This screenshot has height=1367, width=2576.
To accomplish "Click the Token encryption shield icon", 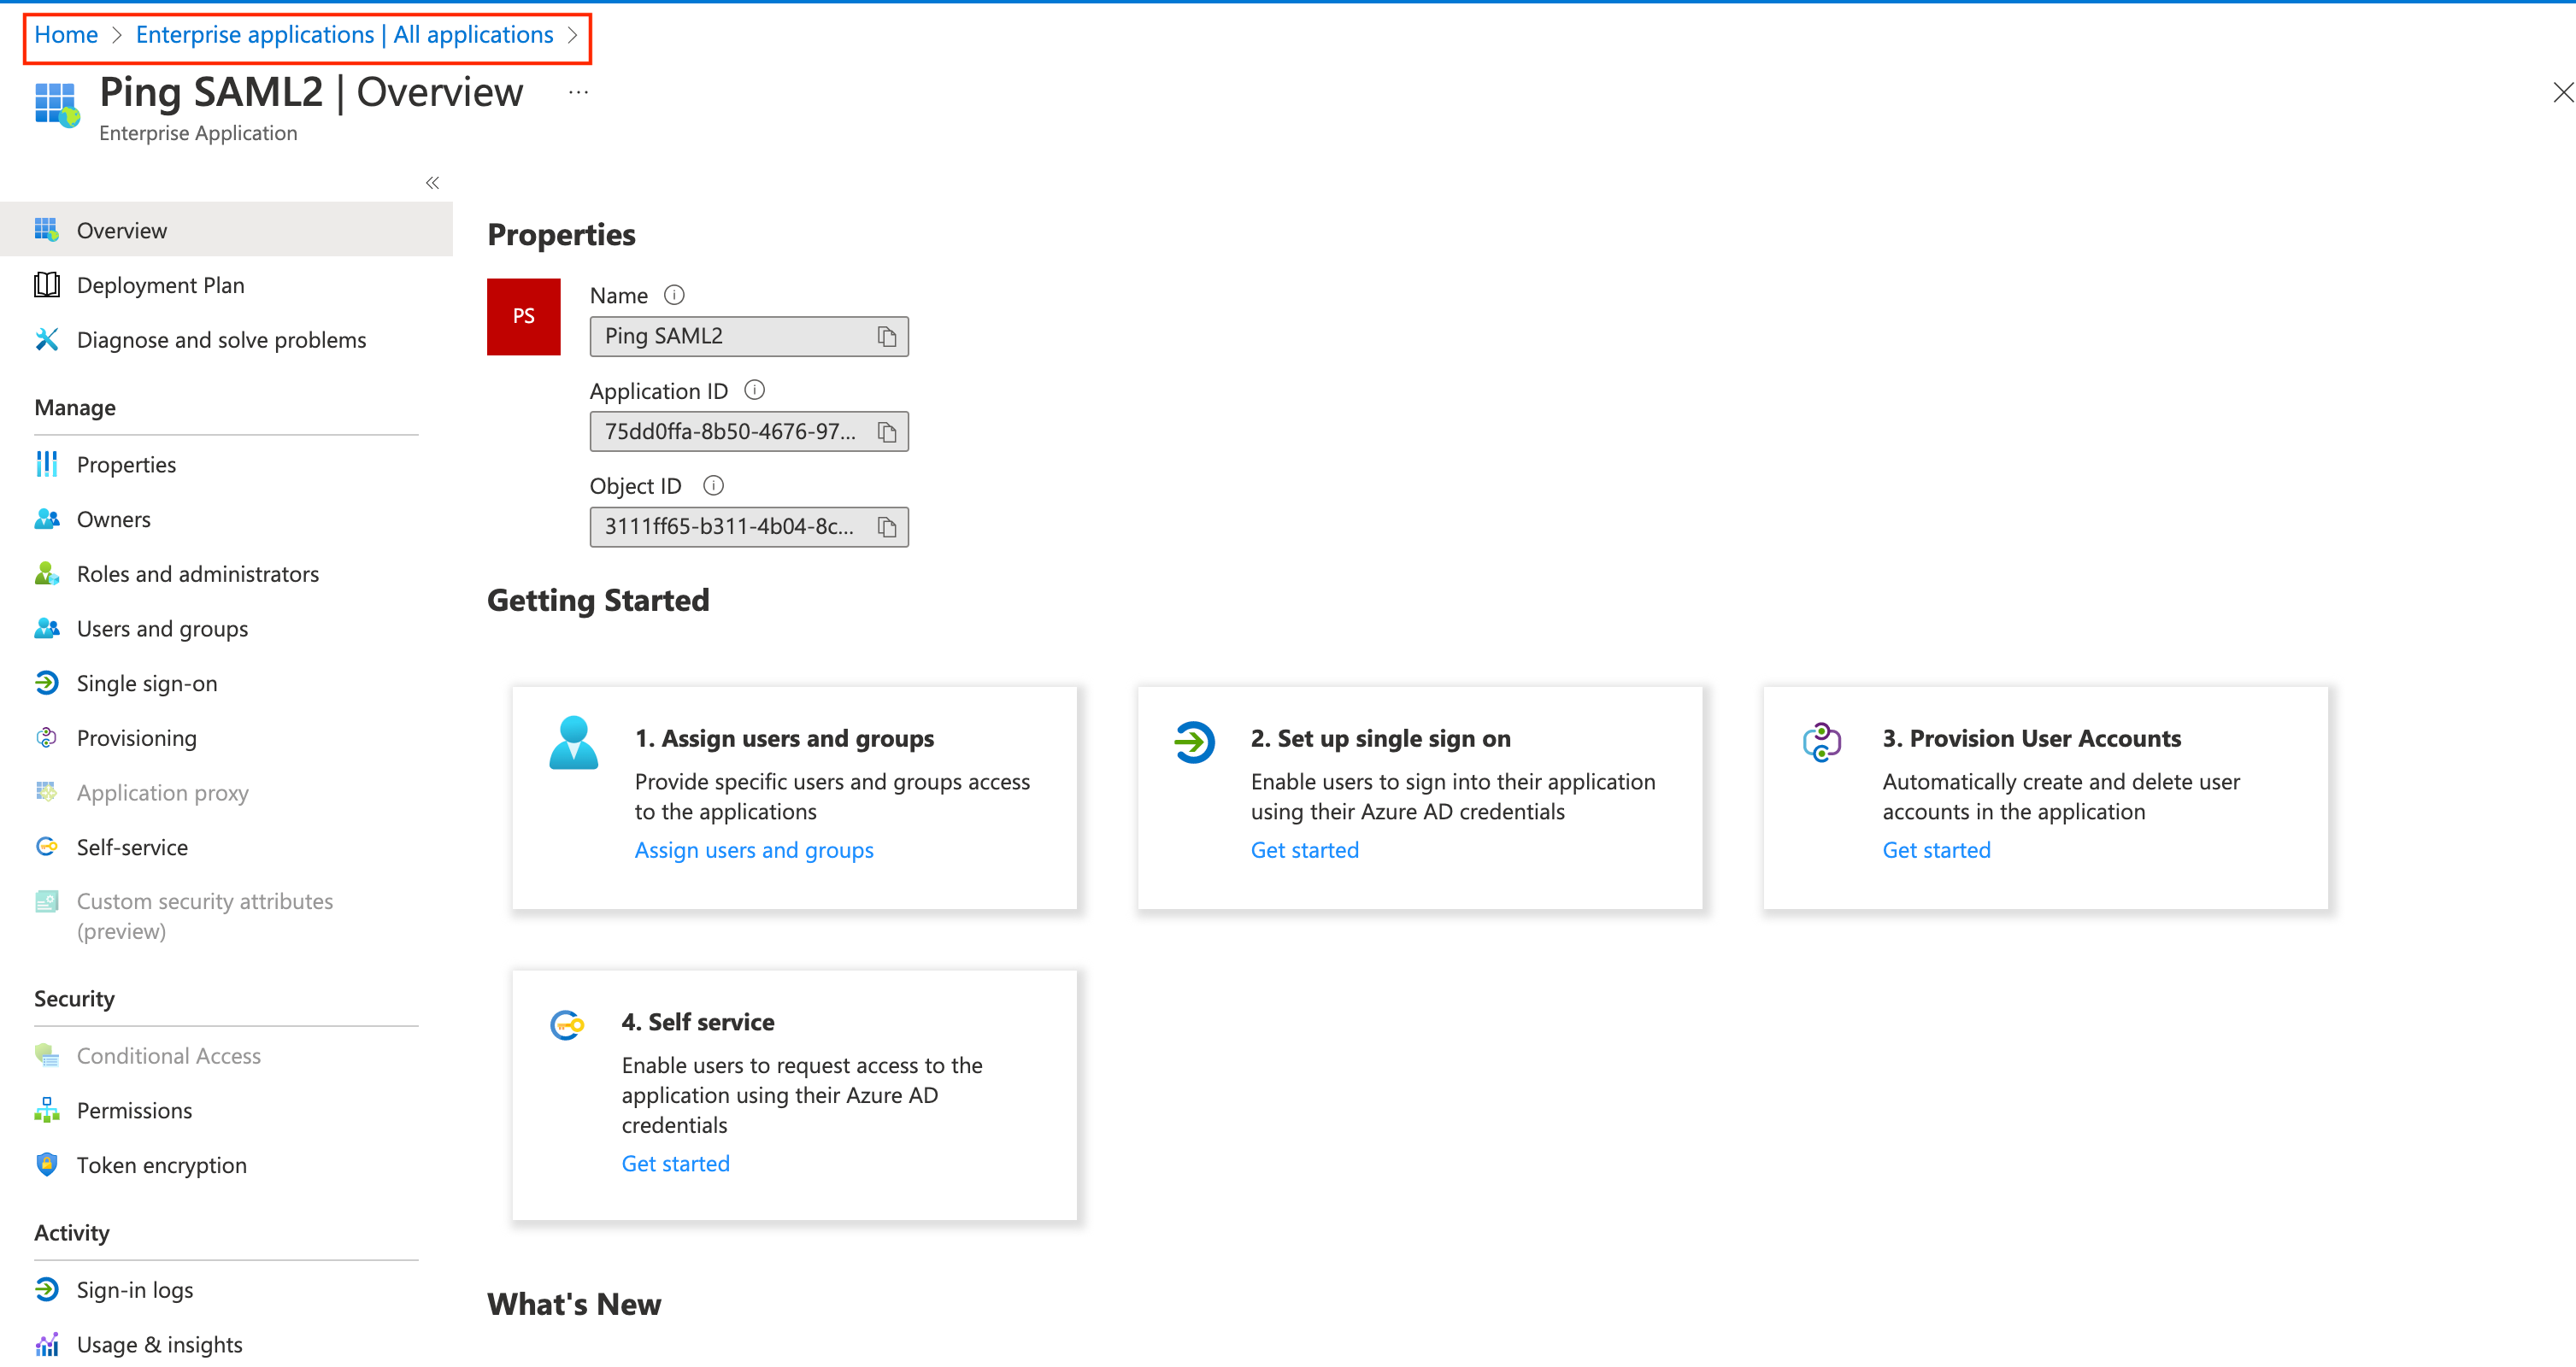I will point(47,1164).
